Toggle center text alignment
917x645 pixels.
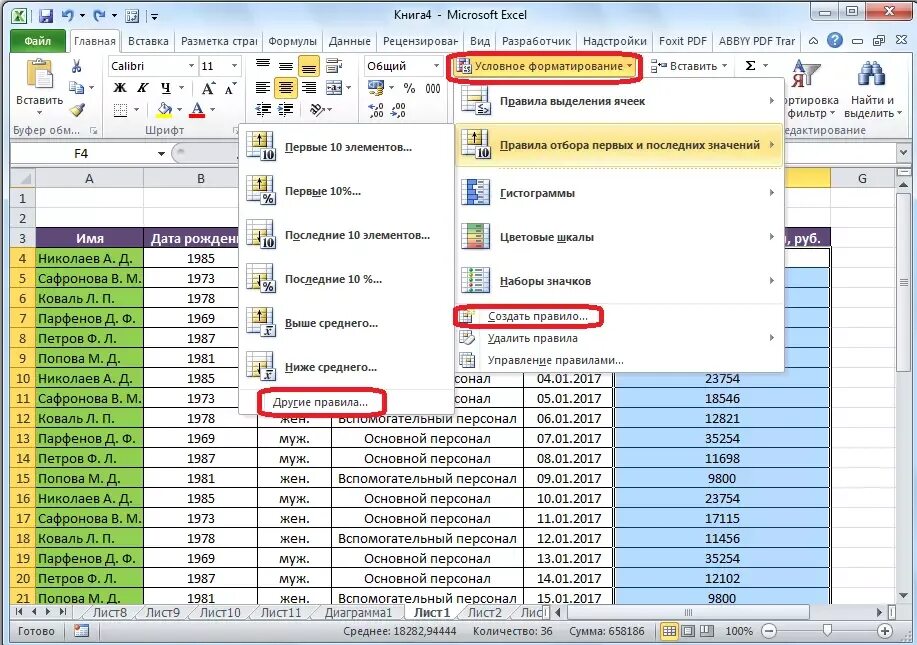tap(285, 88)
